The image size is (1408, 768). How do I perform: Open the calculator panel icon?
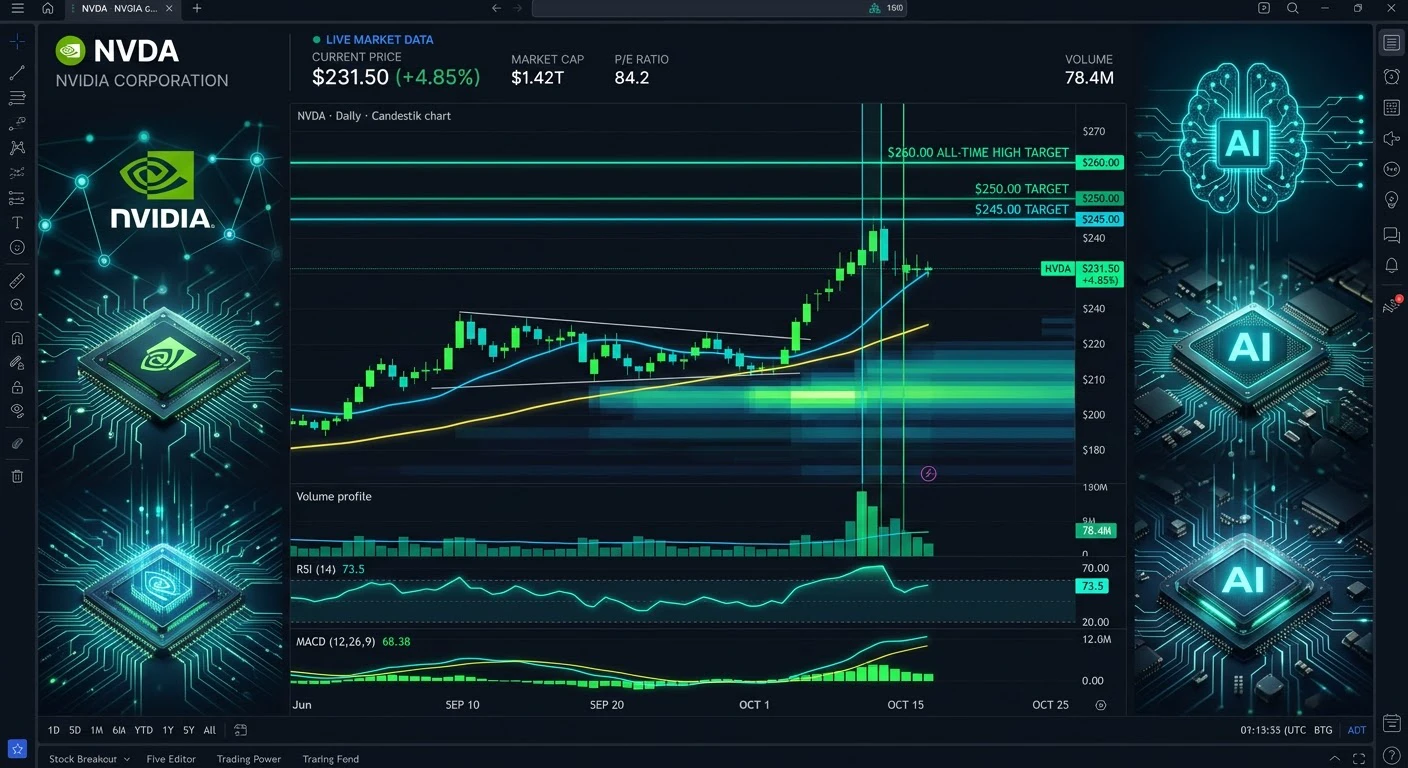click(1391, 107)
